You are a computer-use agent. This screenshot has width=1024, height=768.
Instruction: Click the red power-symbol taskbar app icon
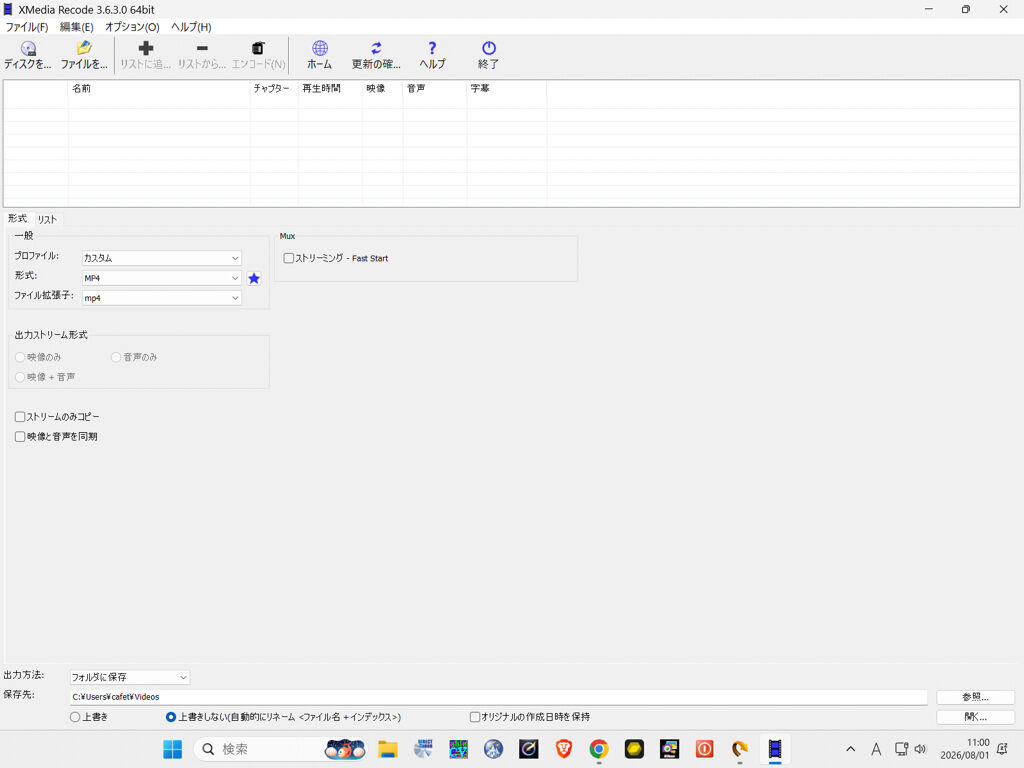pyautogui.click(x=705, y=749)
